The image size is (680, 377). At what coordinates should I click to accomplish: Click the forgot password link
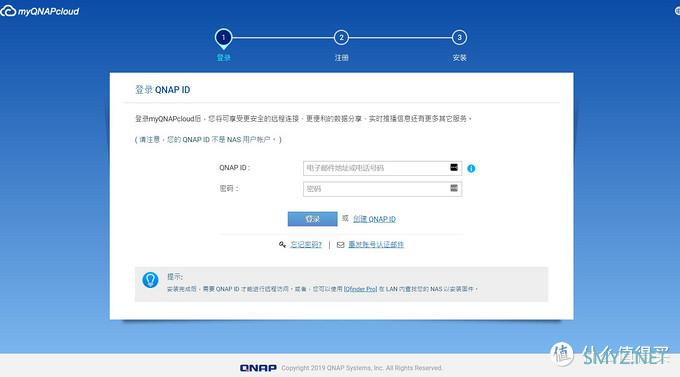(x=306, y=245)
